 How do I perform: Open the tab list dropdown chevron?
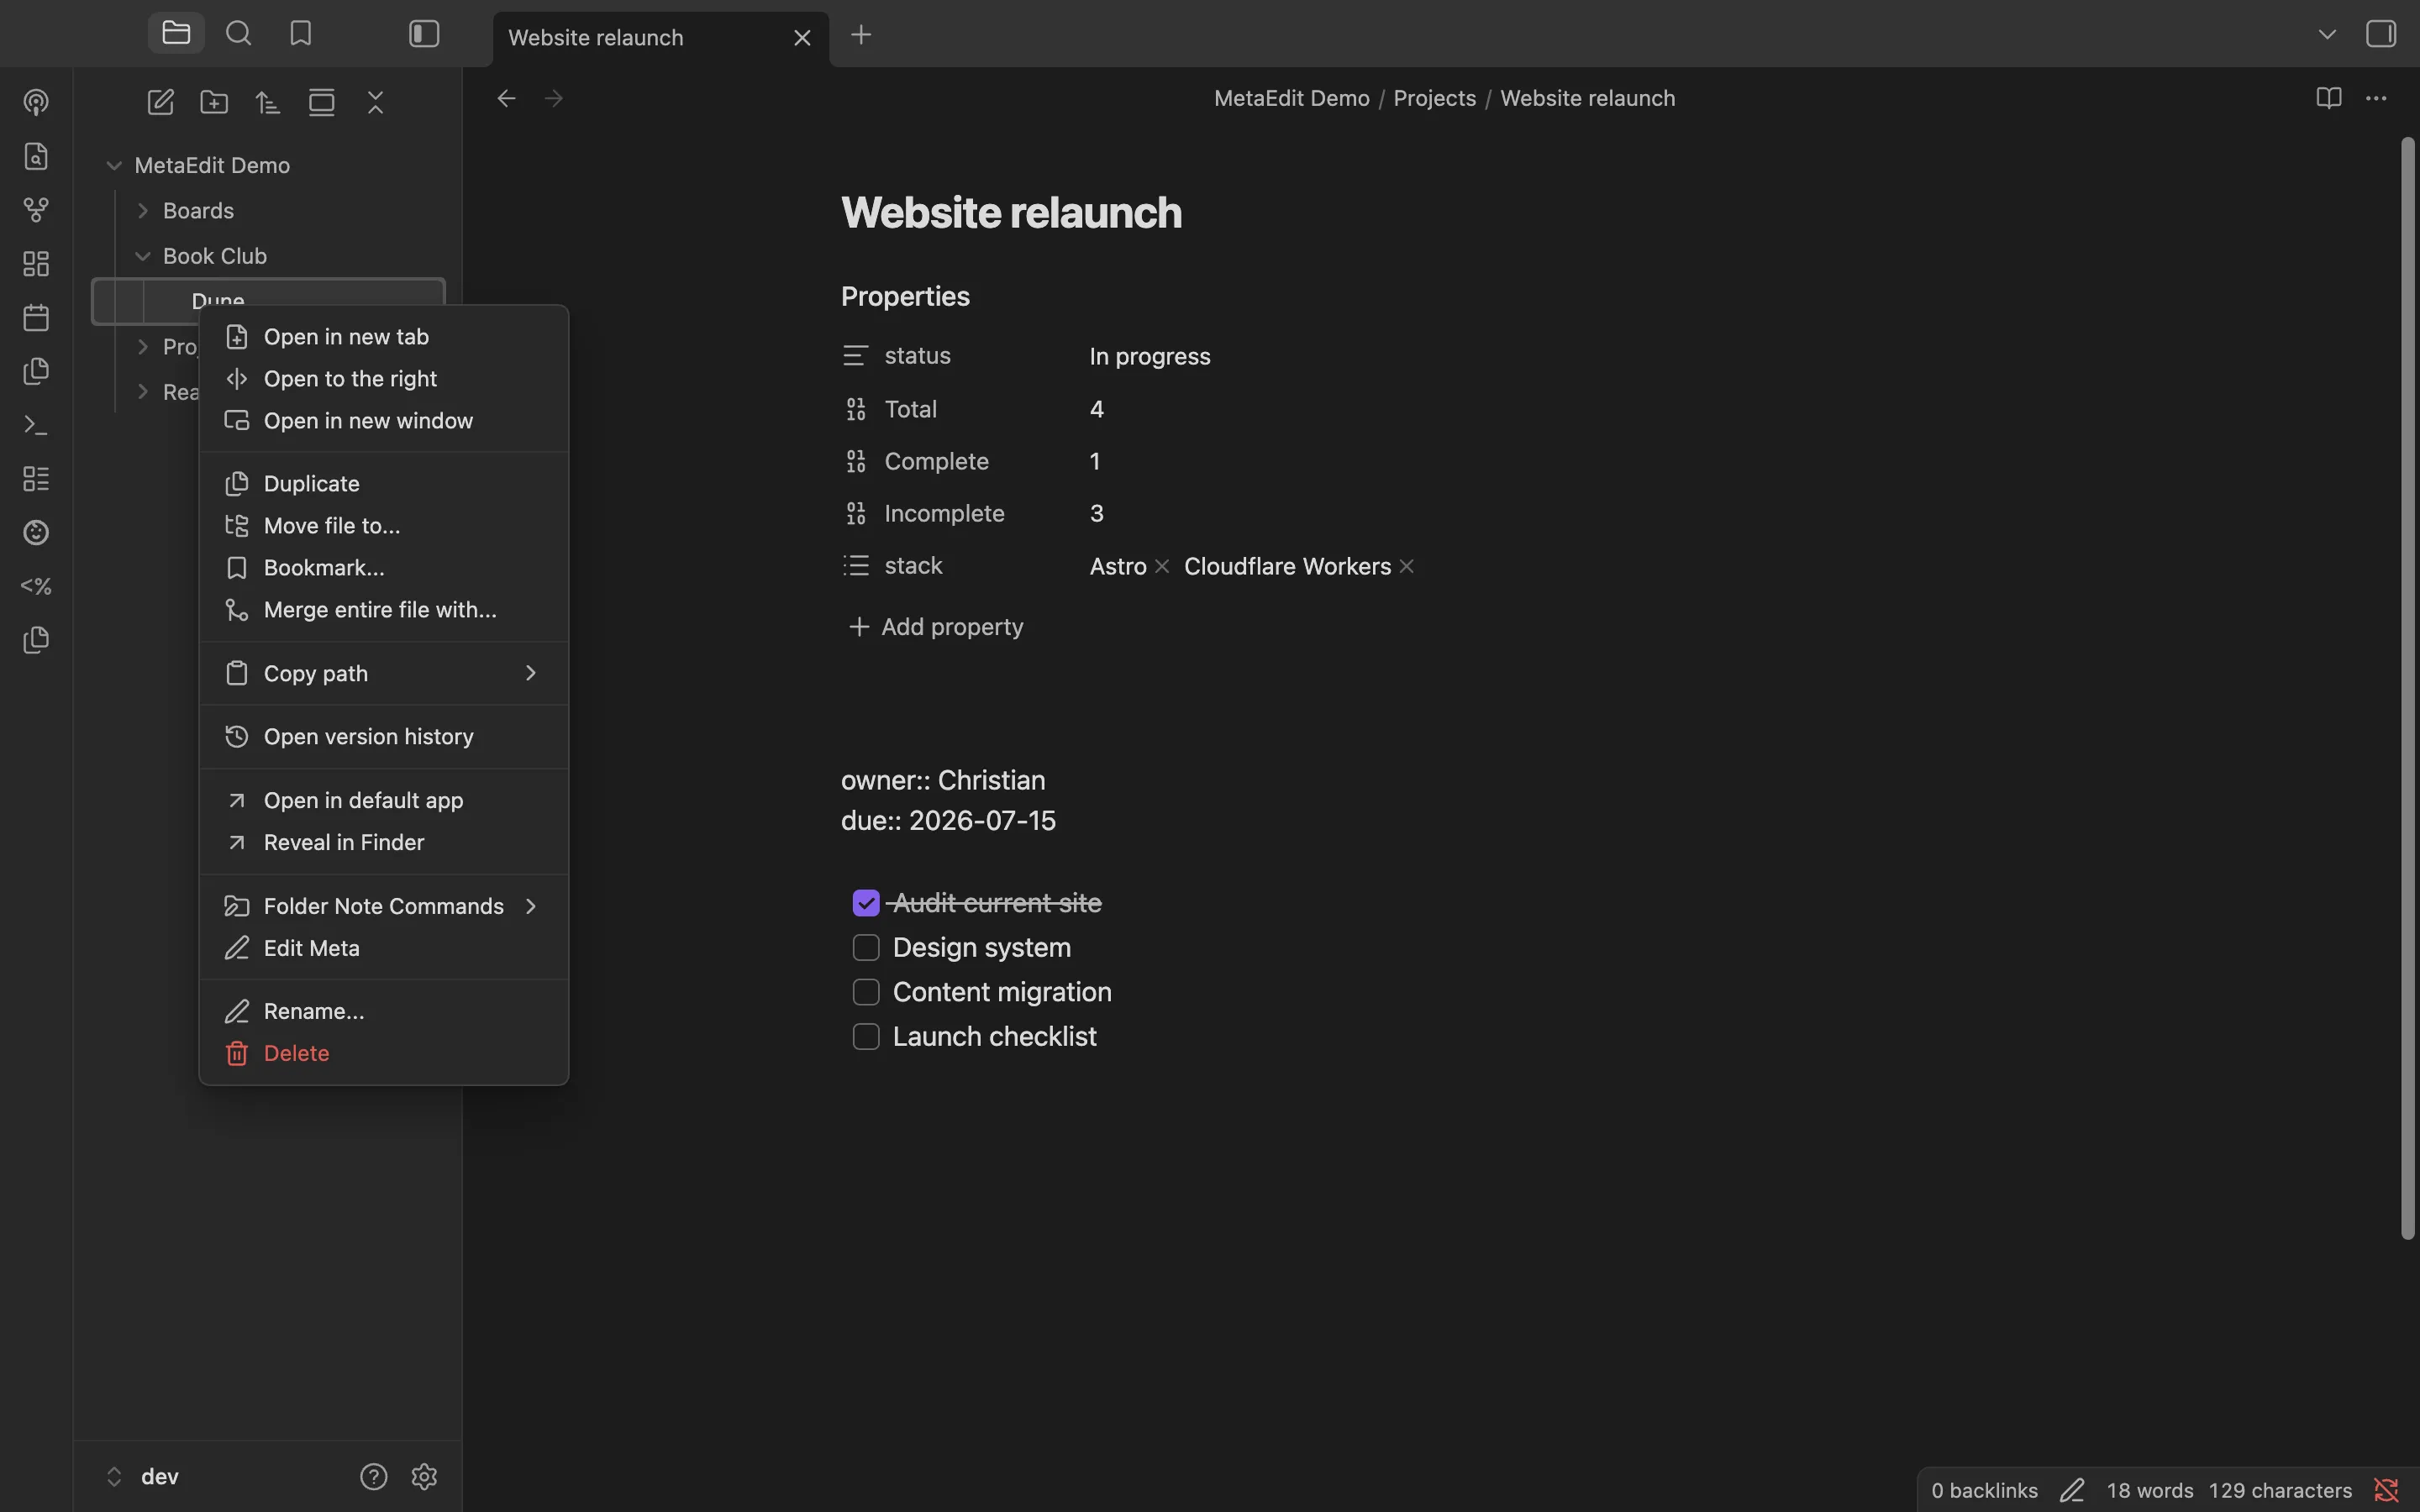pyautogui.click(x=2327, y=34)
